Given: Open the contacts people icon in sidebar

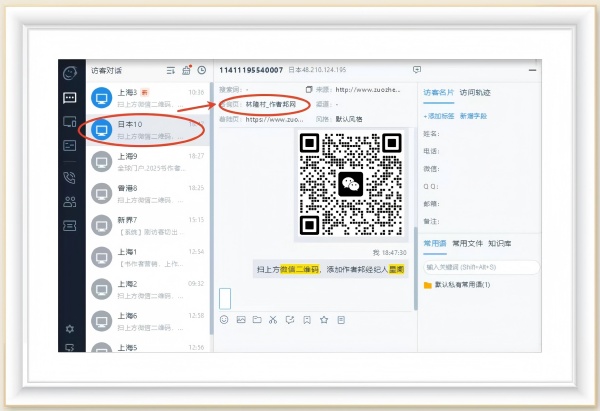Looking at the screenshot, I should tap(69, 201).
